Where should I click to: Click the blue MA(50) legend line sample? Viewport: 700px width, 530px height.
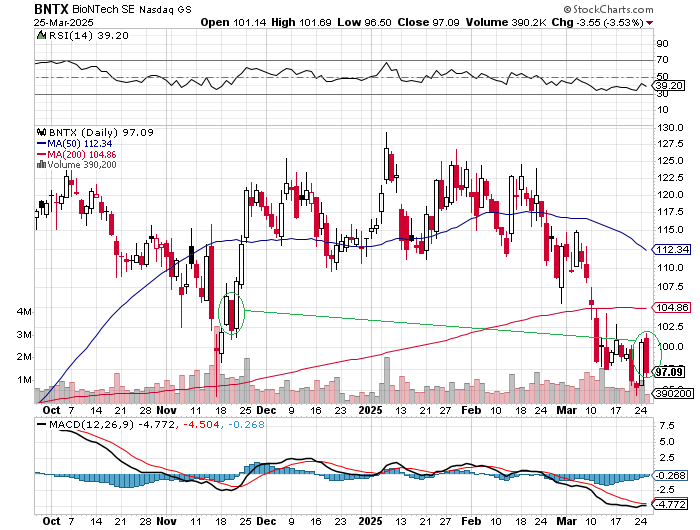pyautogui.click(x=42, y=143)
